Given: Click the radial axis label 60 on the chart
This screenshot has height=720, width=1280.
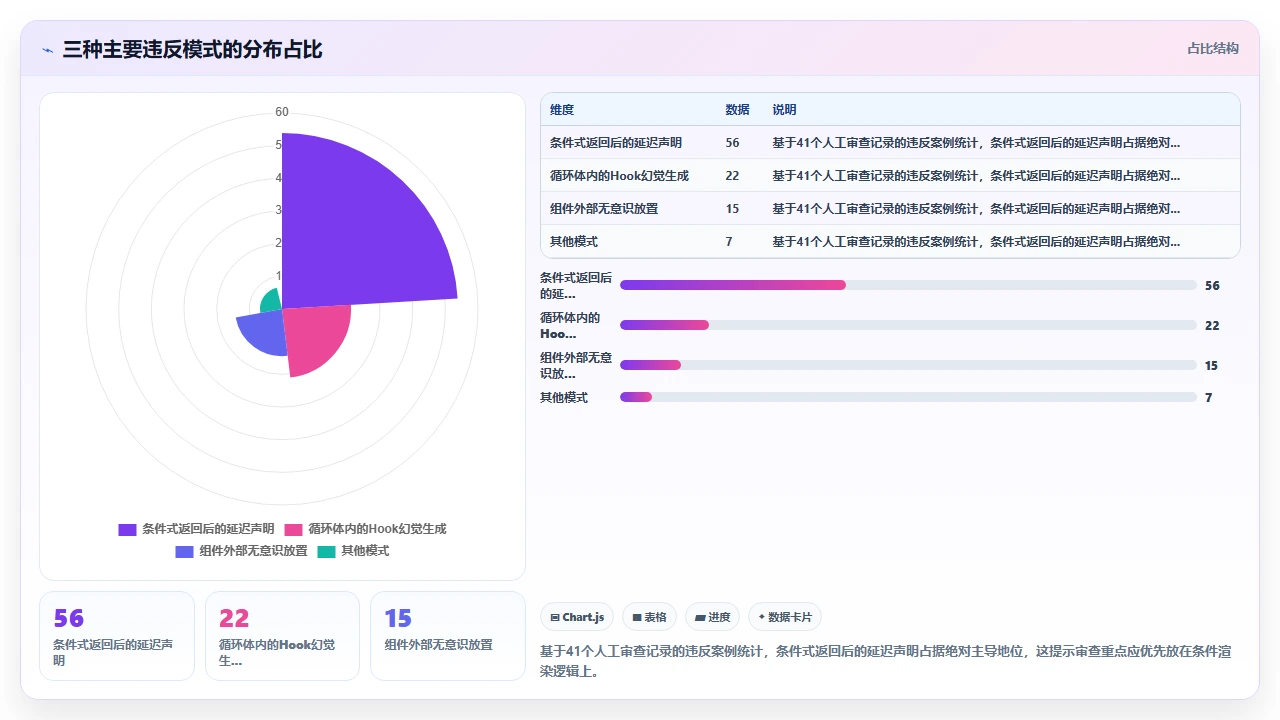Looking at the screenshot, I should click(x=282, y=112).
